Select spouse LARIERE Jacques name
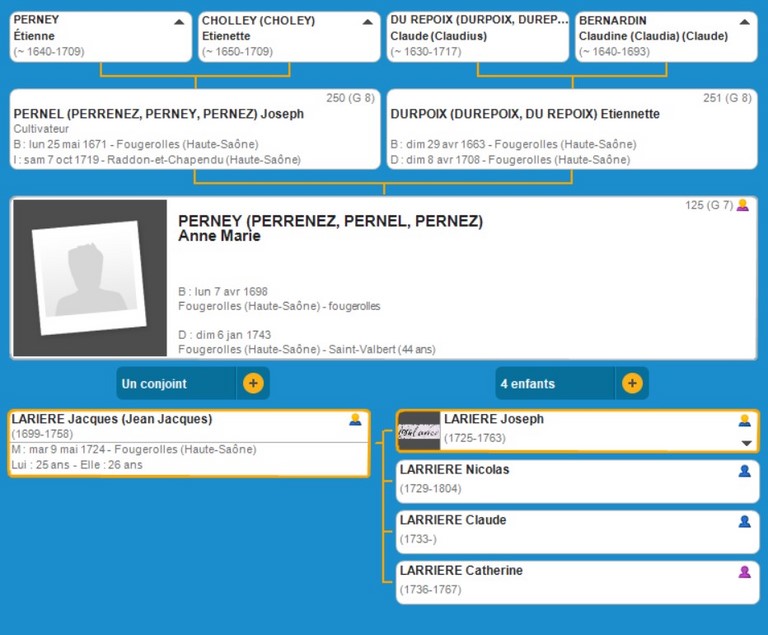 pos(112,419)
